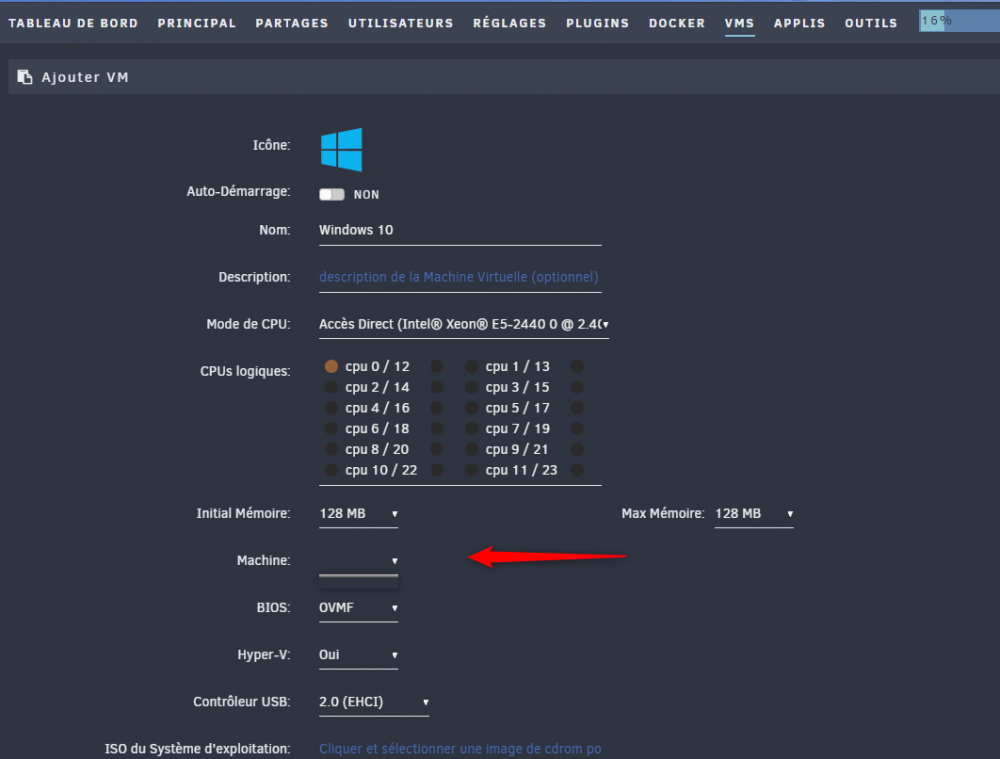This screenshot has height=759, width=1000.
Task: Check the cpu 21 checkbox
Action: [577, 449]
